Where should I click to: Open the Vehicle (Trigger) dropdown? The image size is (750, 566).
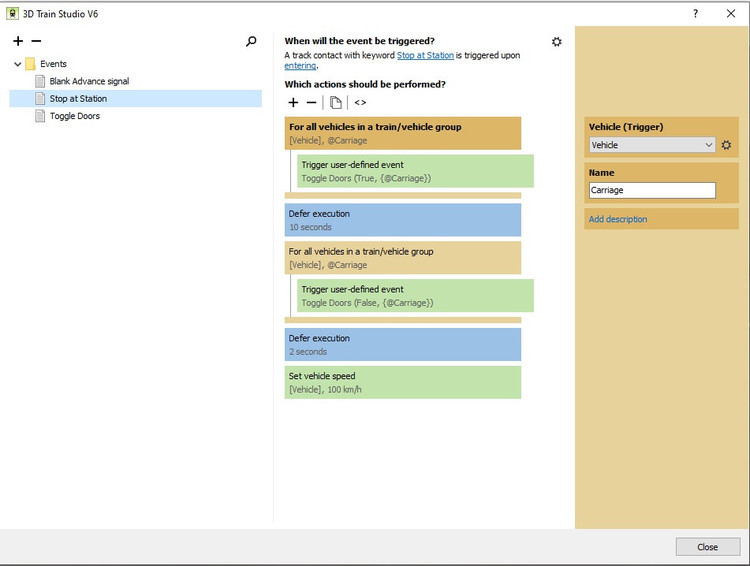point(652,145)
